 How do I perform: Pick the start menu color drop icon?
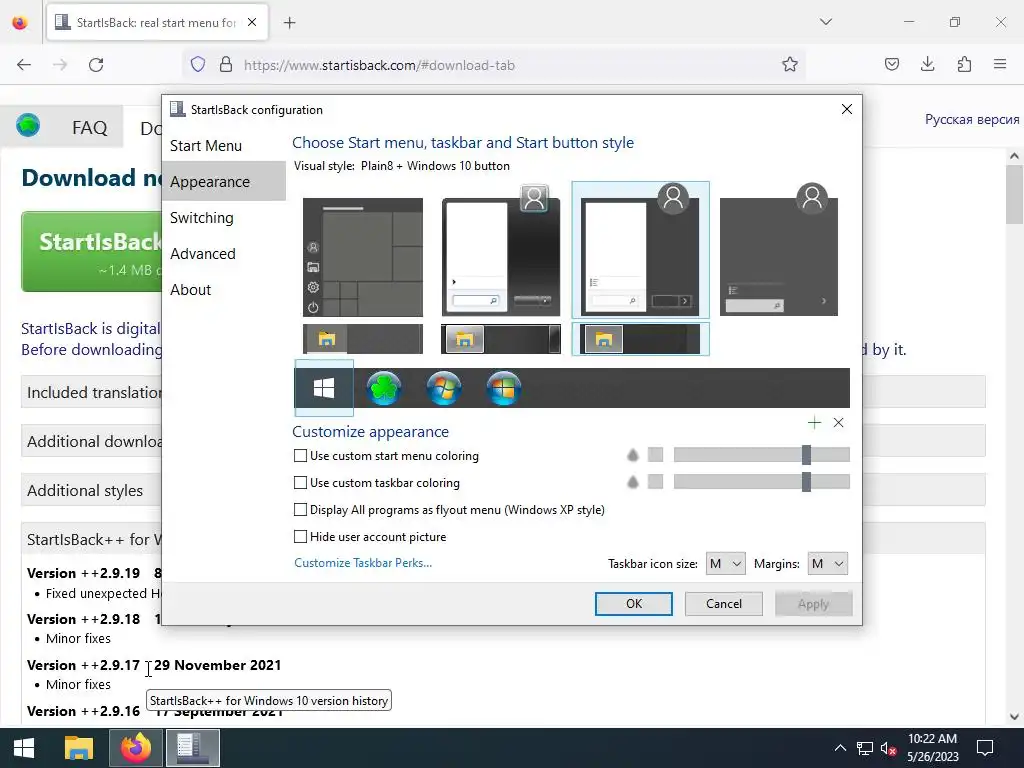click(632, 455)
